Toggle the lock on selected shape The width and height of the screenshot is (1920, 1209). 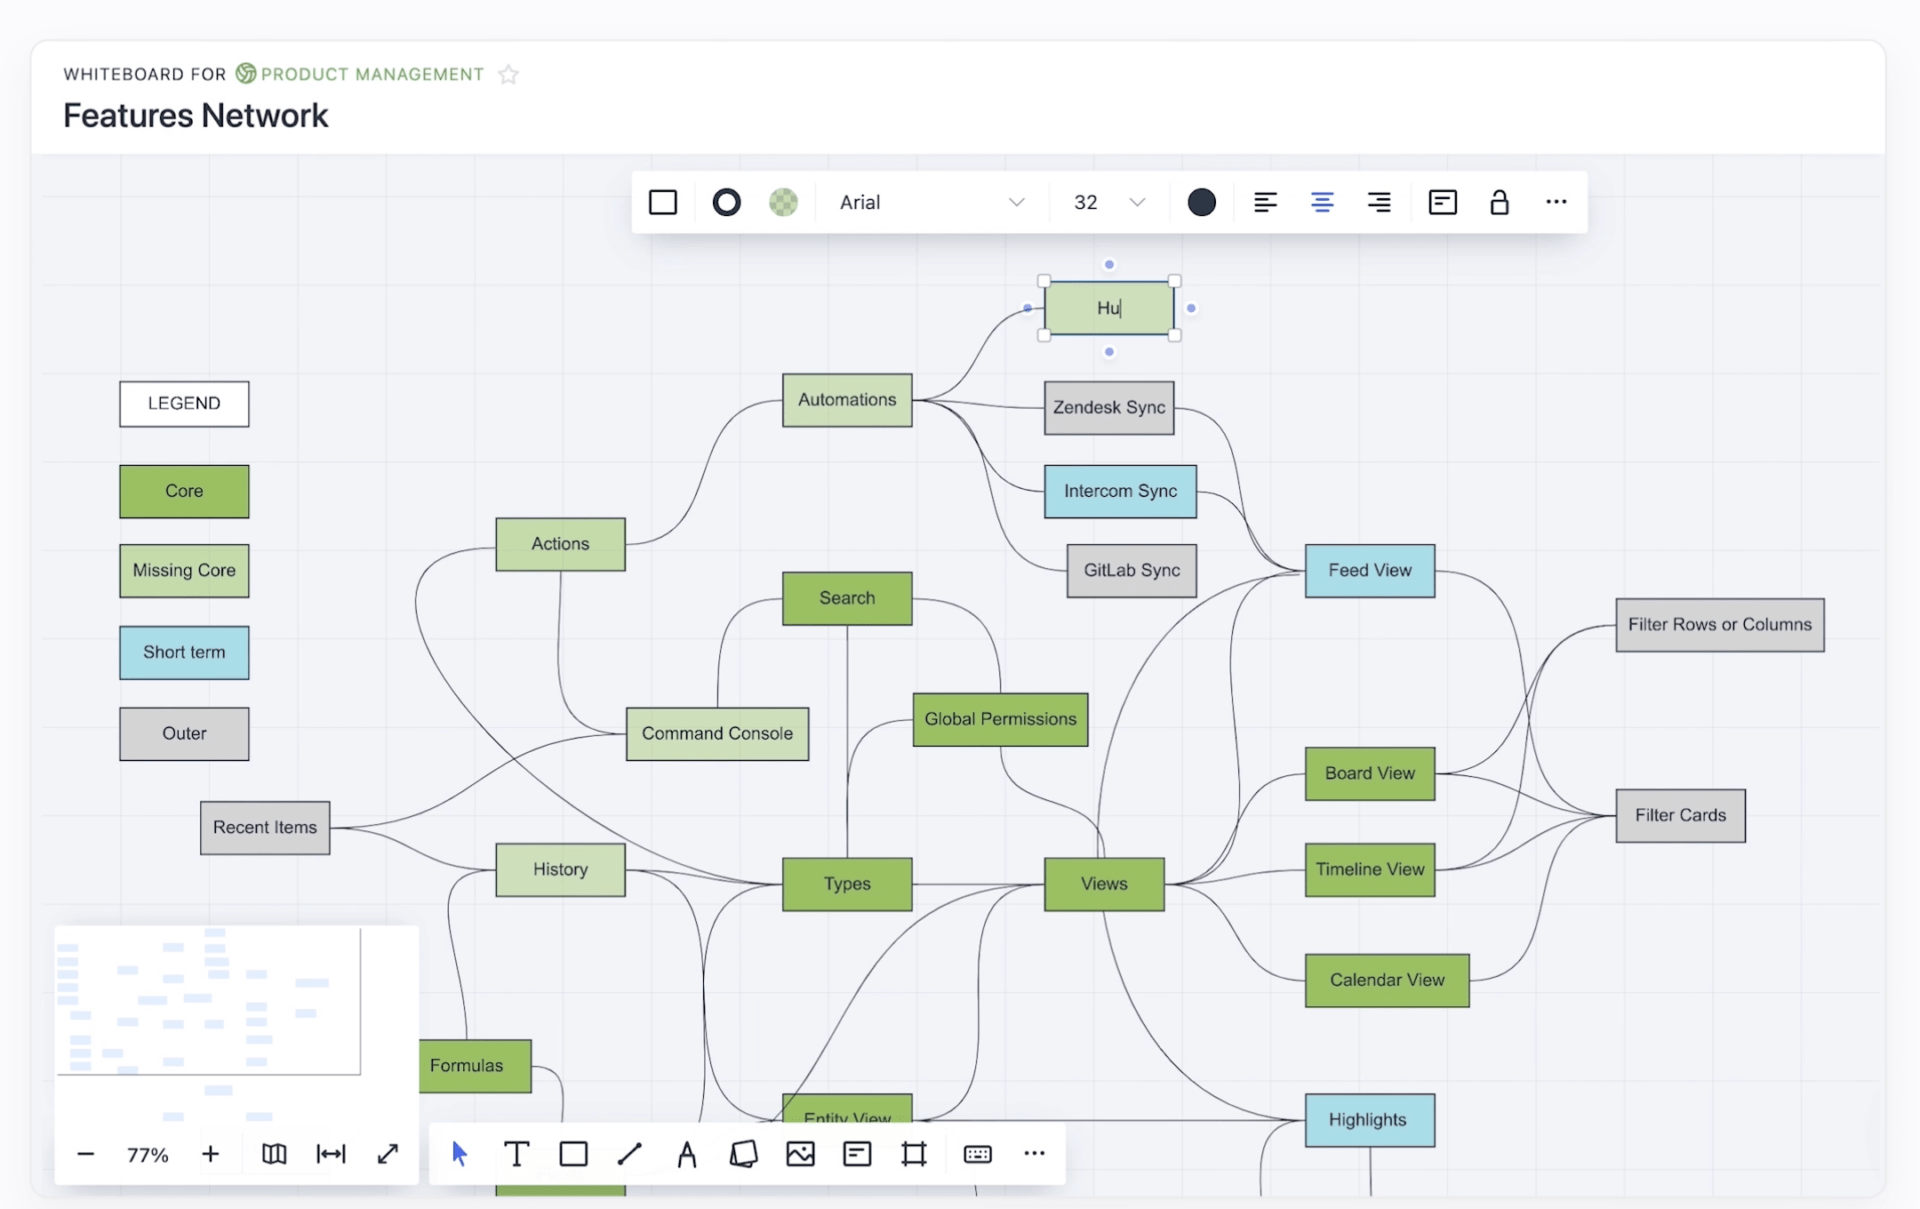[1498, 202]
